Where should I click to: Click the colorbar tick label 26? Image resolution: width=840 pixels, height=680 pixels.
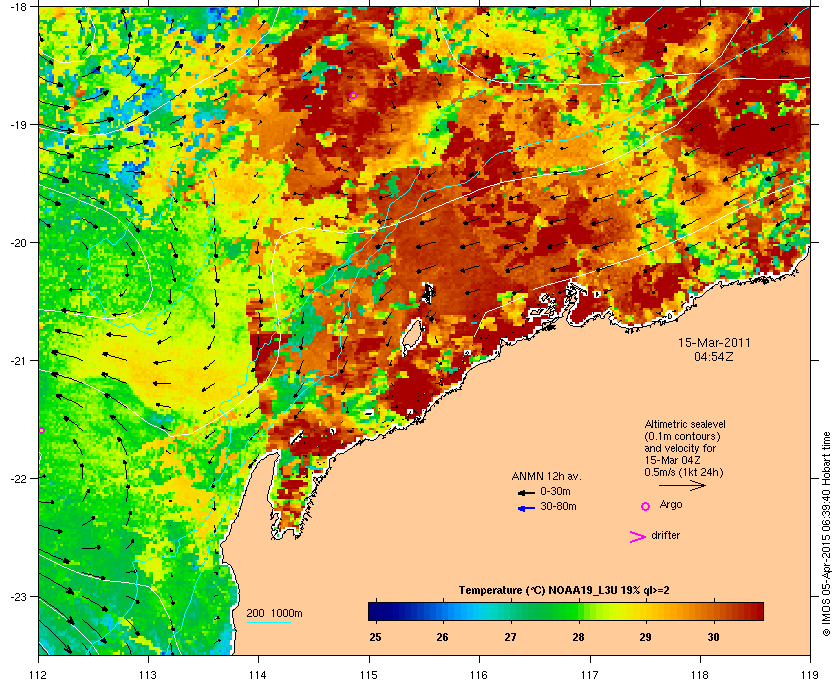442,637
